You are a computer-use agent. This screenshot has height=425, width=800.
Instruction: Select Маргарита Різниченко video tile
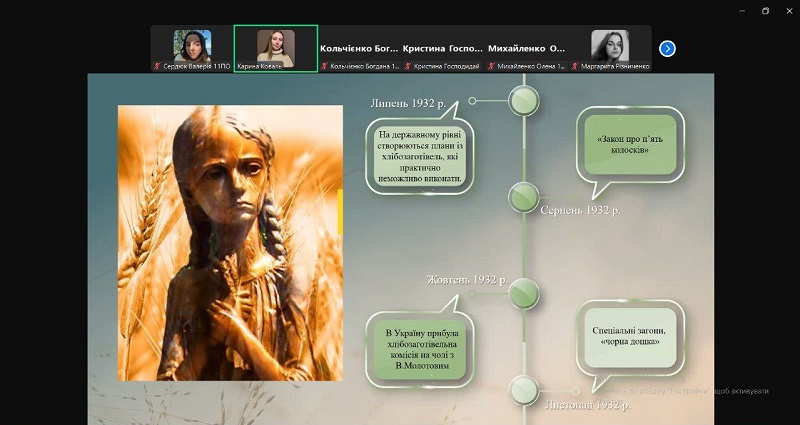[x=610, y=49]
